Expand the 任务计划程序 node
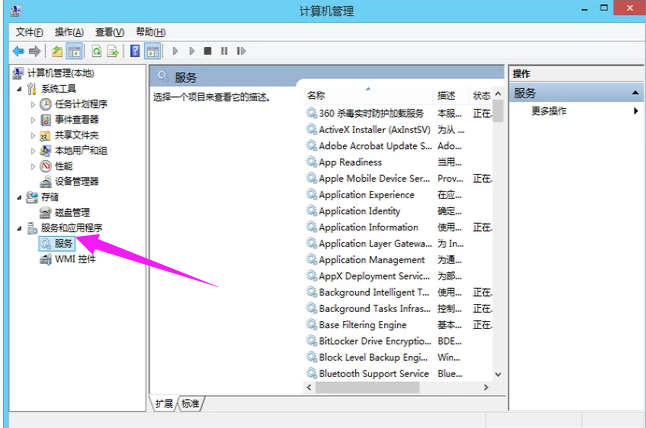Screen dimensions: 646x428 coord(33,104)
